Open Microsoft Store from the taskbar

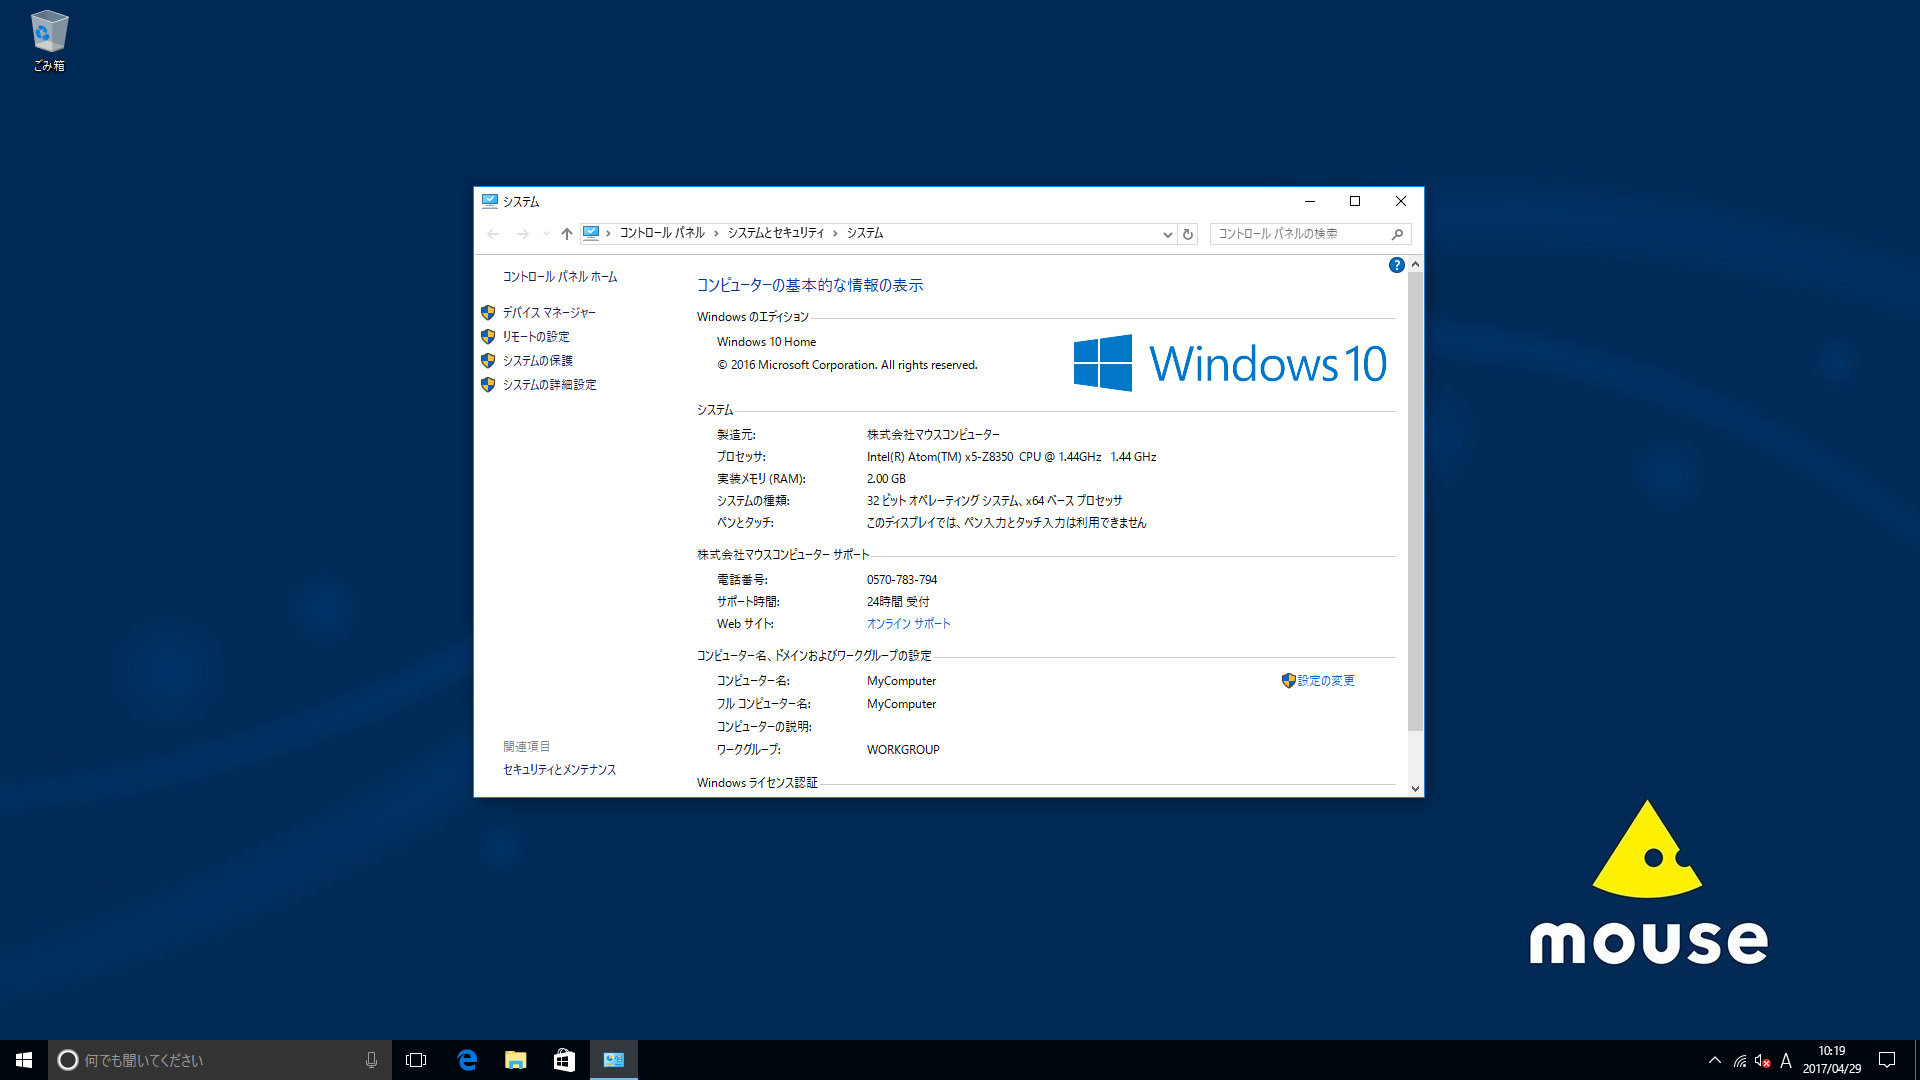pos(564,1059)
